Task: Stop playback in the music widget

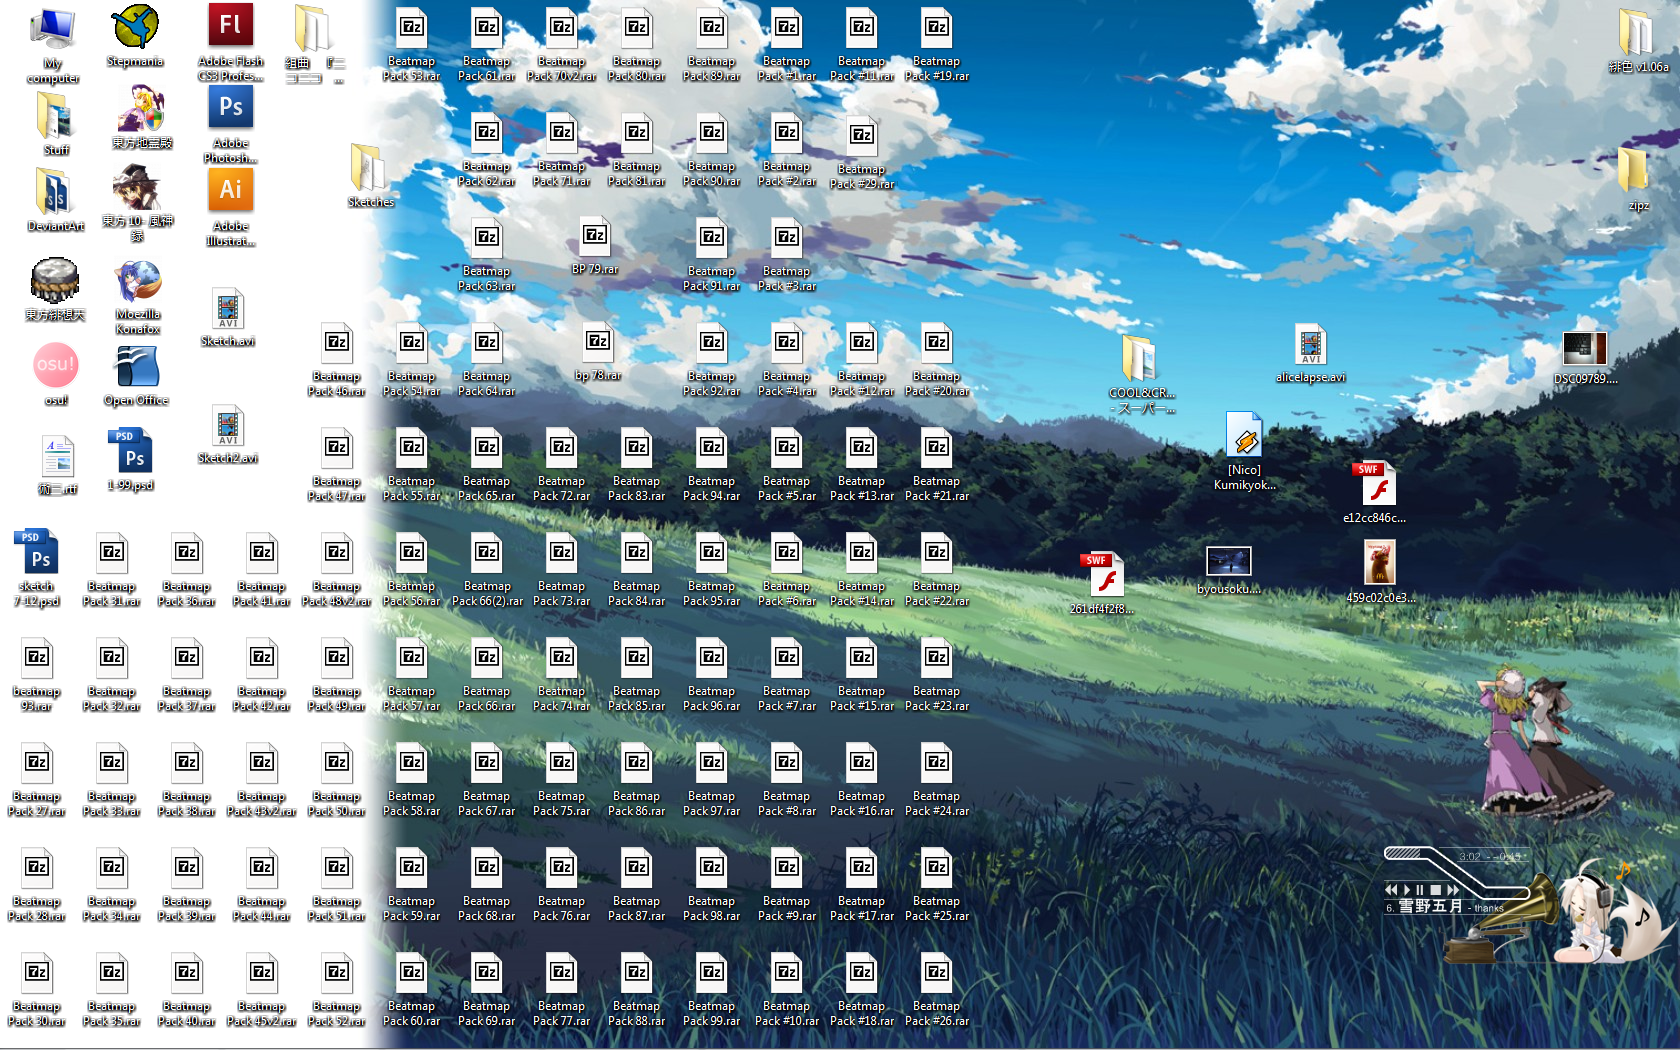Action: click(x=1435, y=889)
